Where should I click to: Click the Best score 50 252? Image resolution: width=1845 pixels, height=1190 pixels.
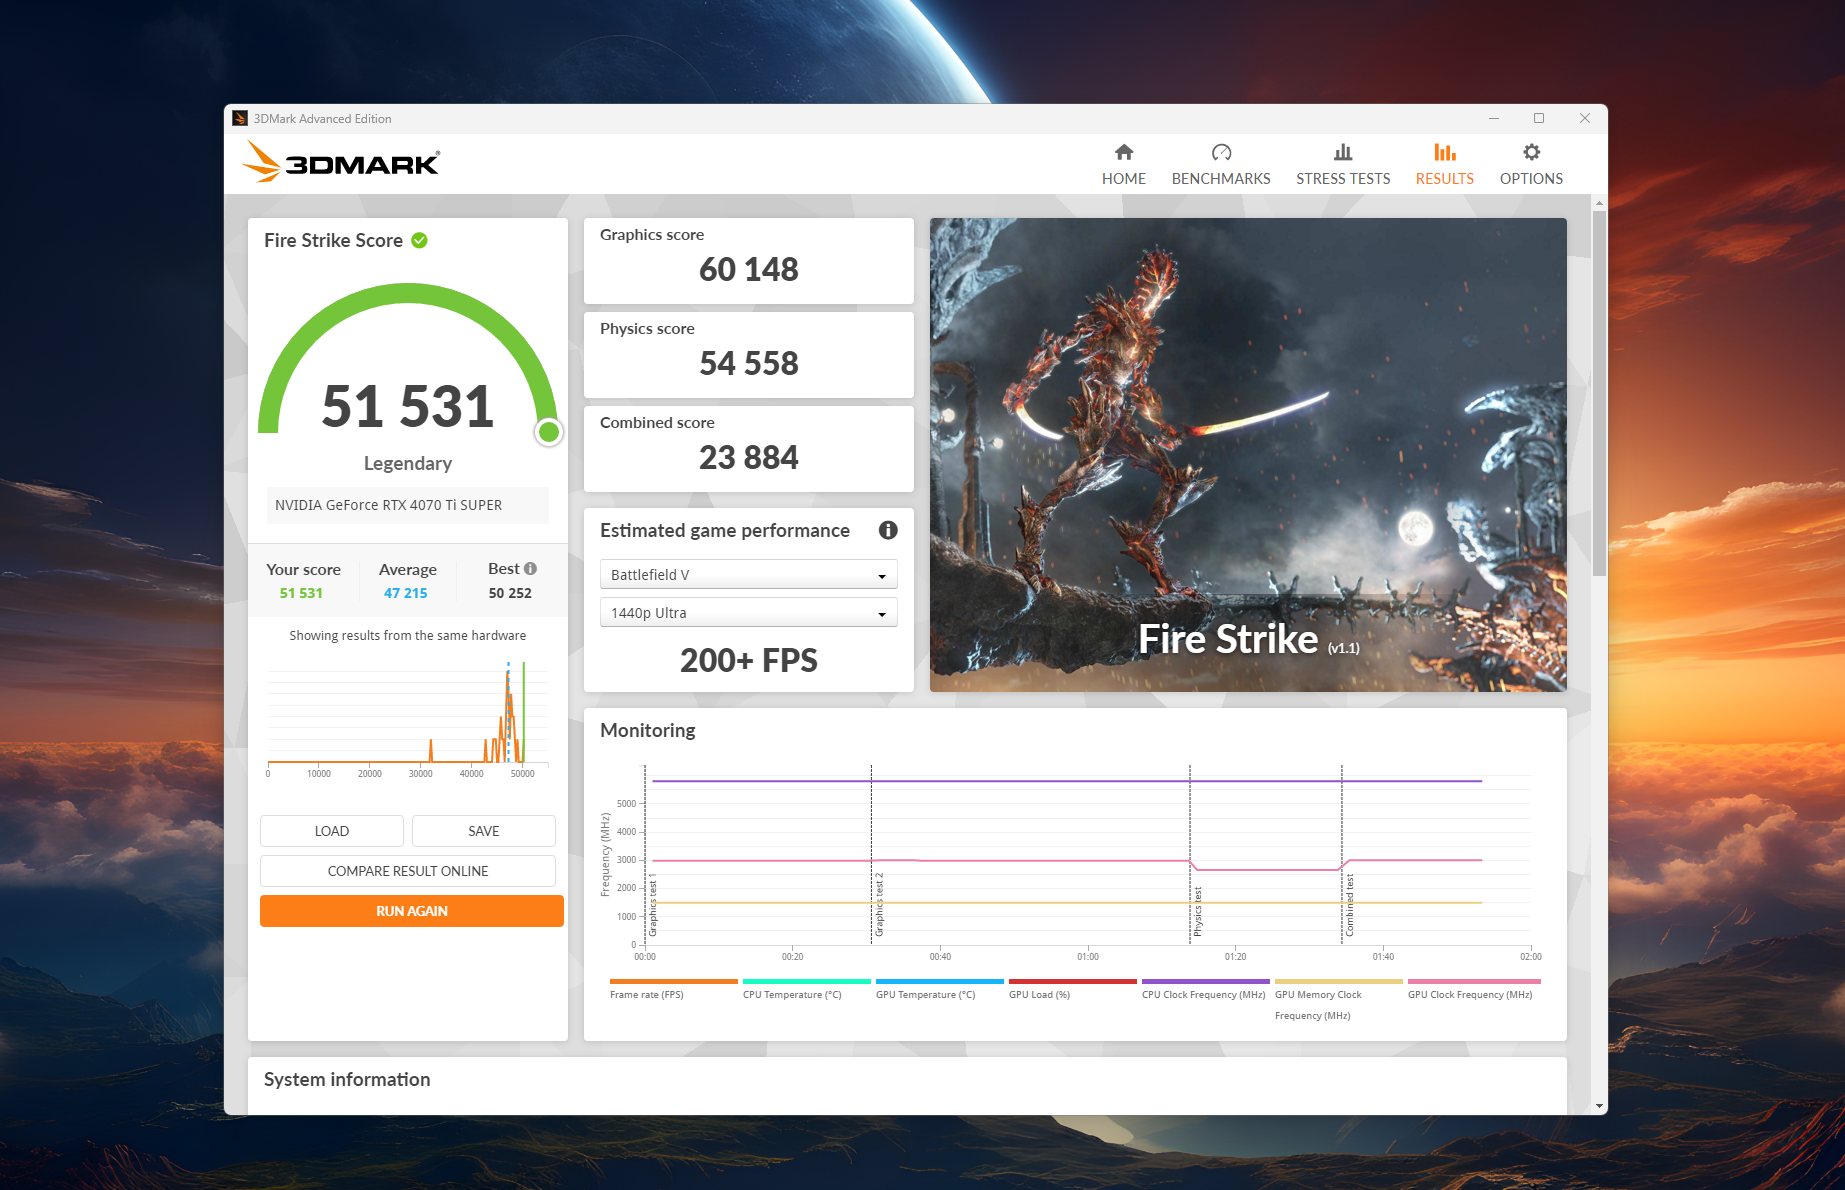[510, 593]
